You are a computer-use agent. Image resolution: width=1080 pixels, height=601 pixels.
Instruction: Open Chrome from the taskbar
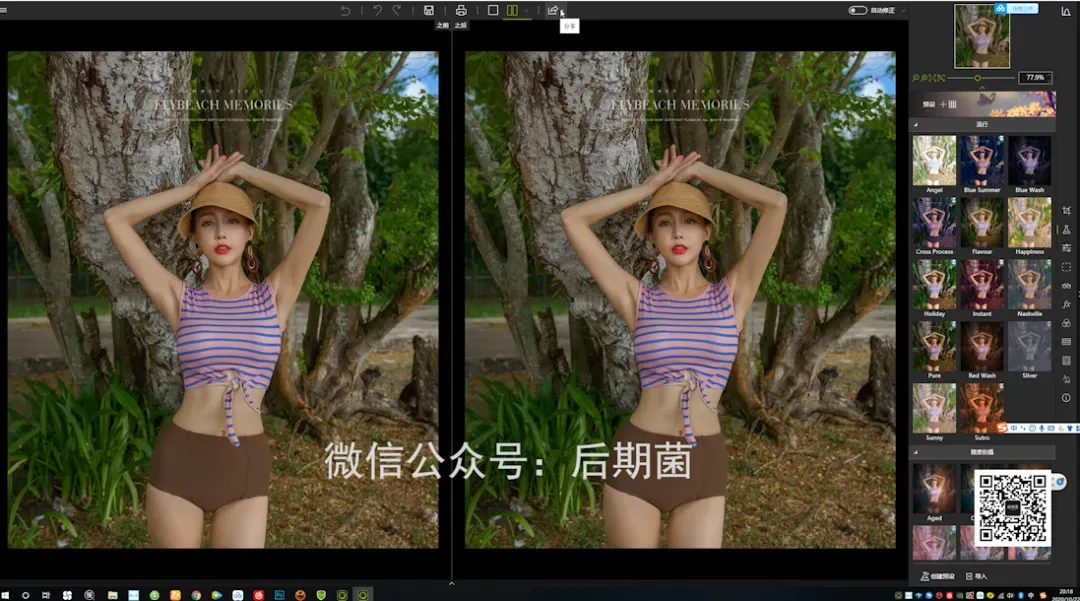[196, 595]
